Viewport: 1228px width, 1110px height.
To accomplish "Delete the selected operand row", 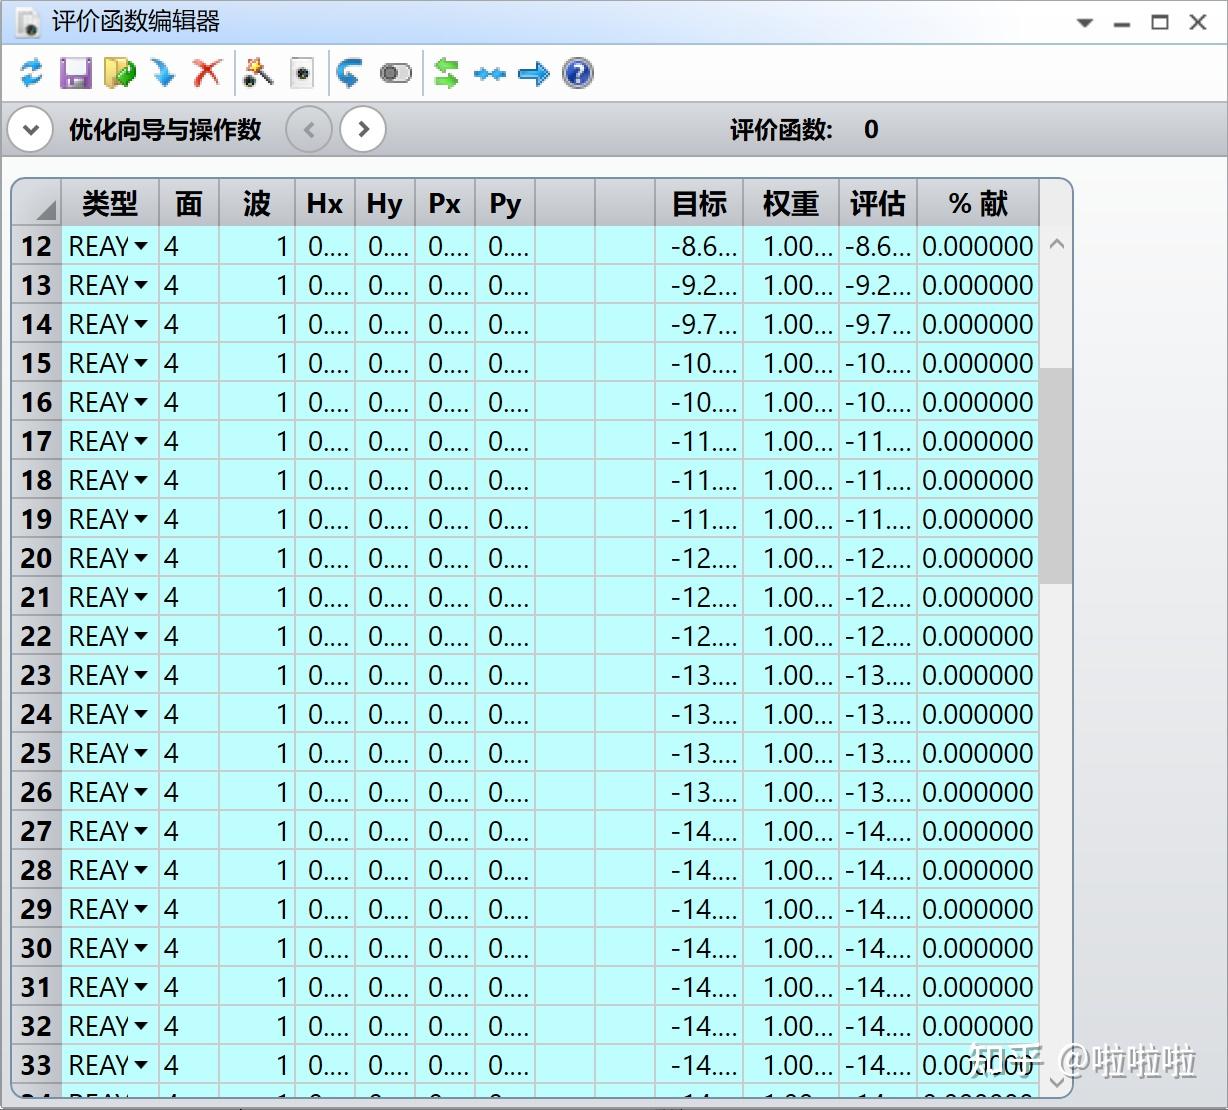I will pyautogui.click(x=206, y=72).
